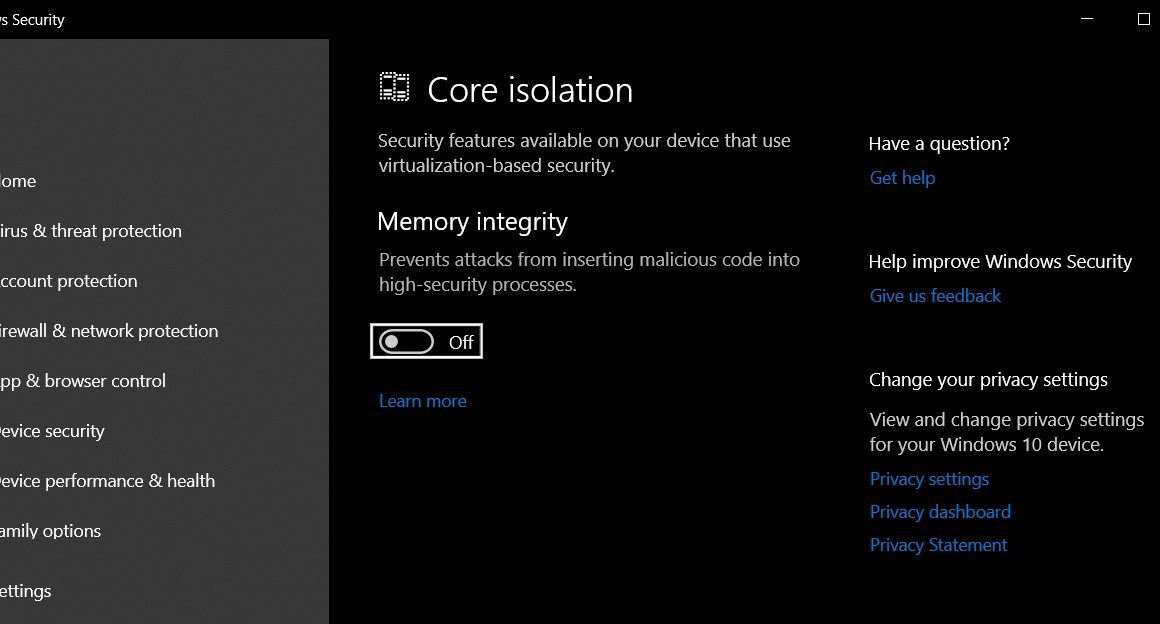Open the Privacy dashboard link
The height and width of the screenshot is (624, 1160).
[940, 512]
